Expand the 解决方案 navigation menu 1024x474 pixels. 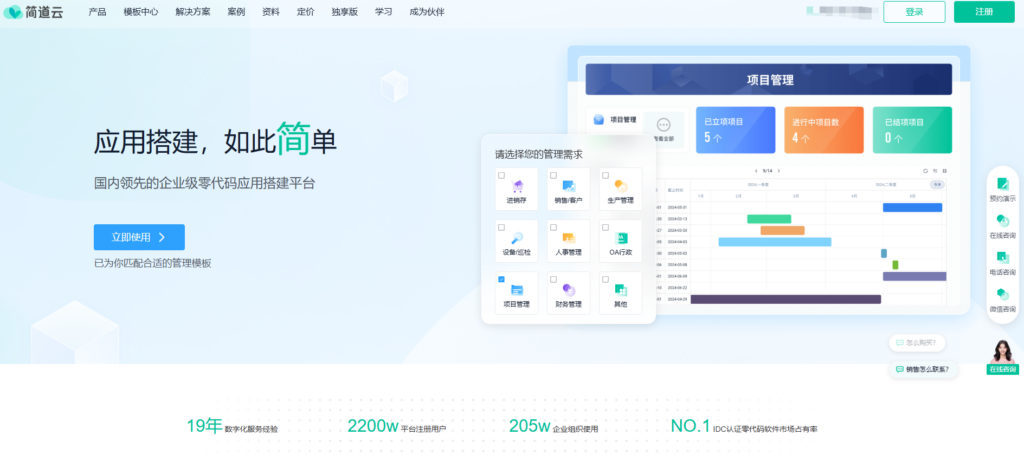[194, 12]
